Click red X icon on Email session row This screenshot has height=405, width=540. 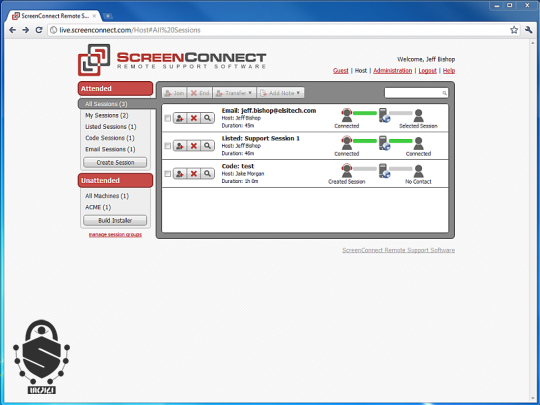pyautogui.click(x=194, y=118)
